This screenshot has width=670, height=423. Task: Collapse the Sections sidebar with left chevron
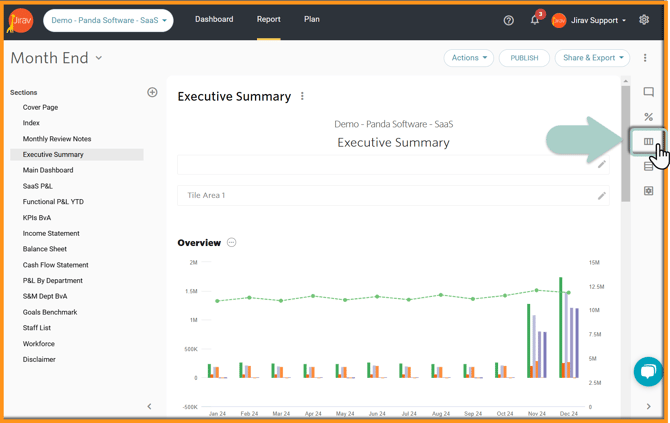[x=149, y=406]
